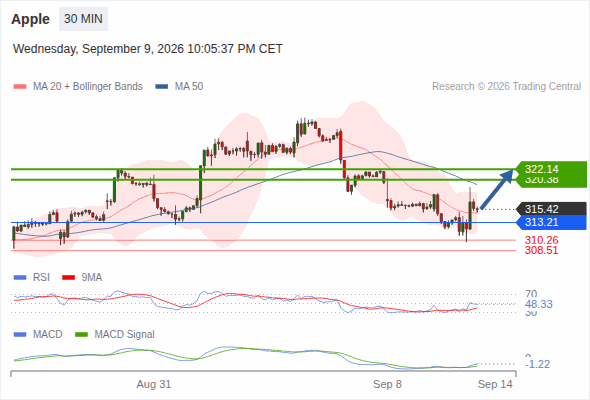The width and height of the screenshot is (590, 400).
Task: Click the red 9MA legend swatch
Action: click(68, 278)
